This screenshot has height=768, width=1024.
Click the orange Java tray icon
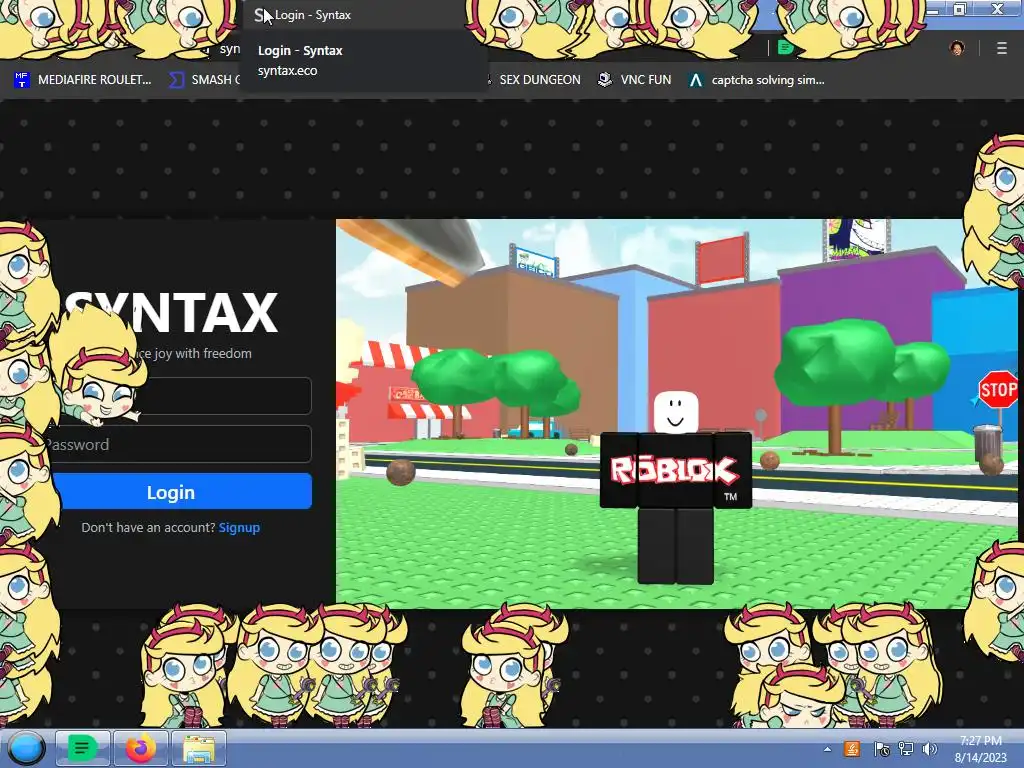pyautogui.click(x=852, y=749)
